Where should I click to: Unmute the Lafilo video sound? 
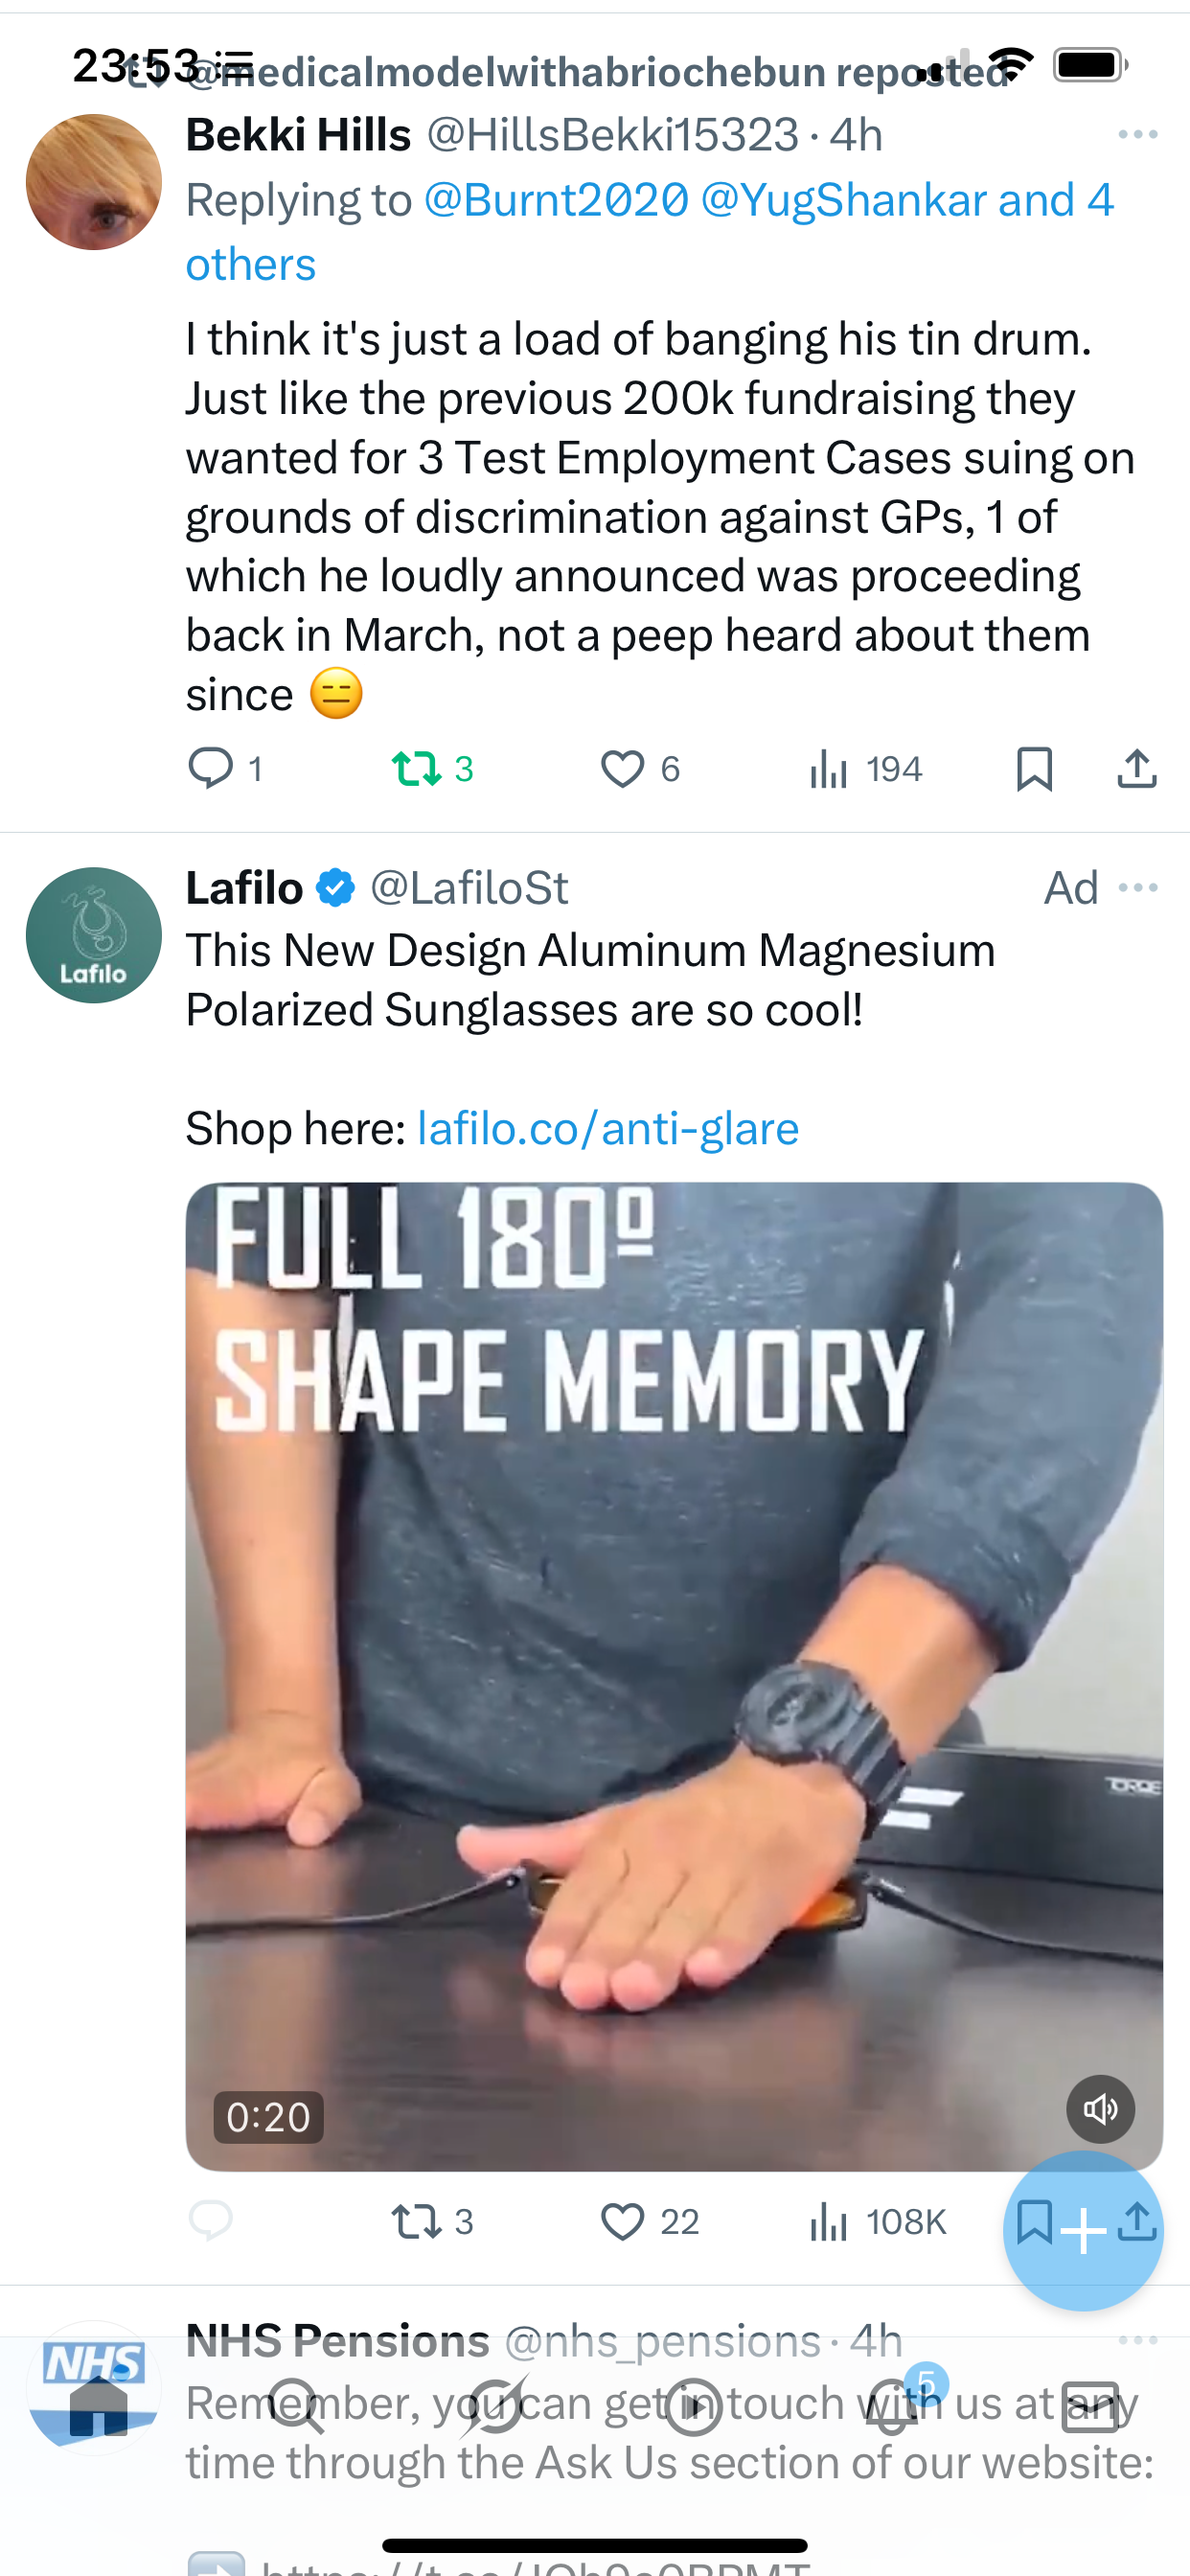point(1100,2109)
